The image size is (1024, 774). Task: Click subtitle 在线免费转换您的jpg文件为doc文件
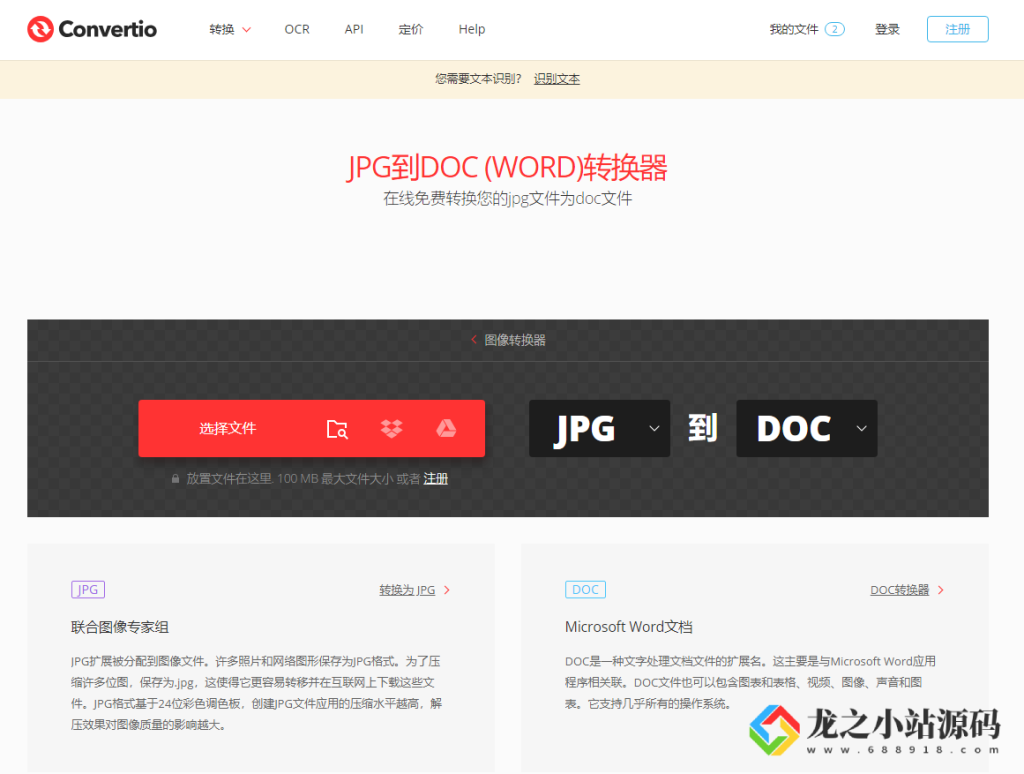pos(507,198)
